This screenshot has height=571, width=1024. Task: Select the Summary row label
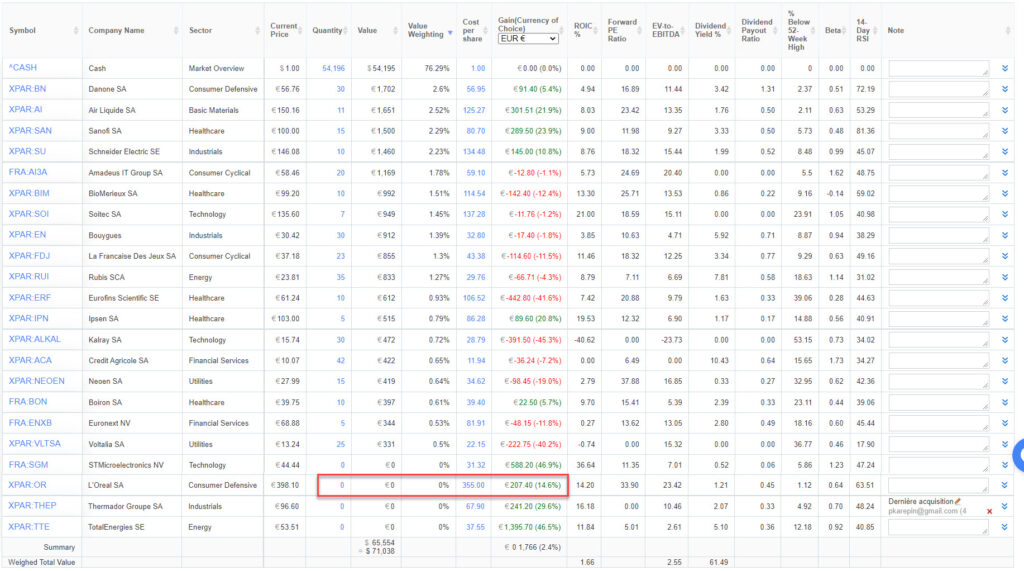(59, 547)
